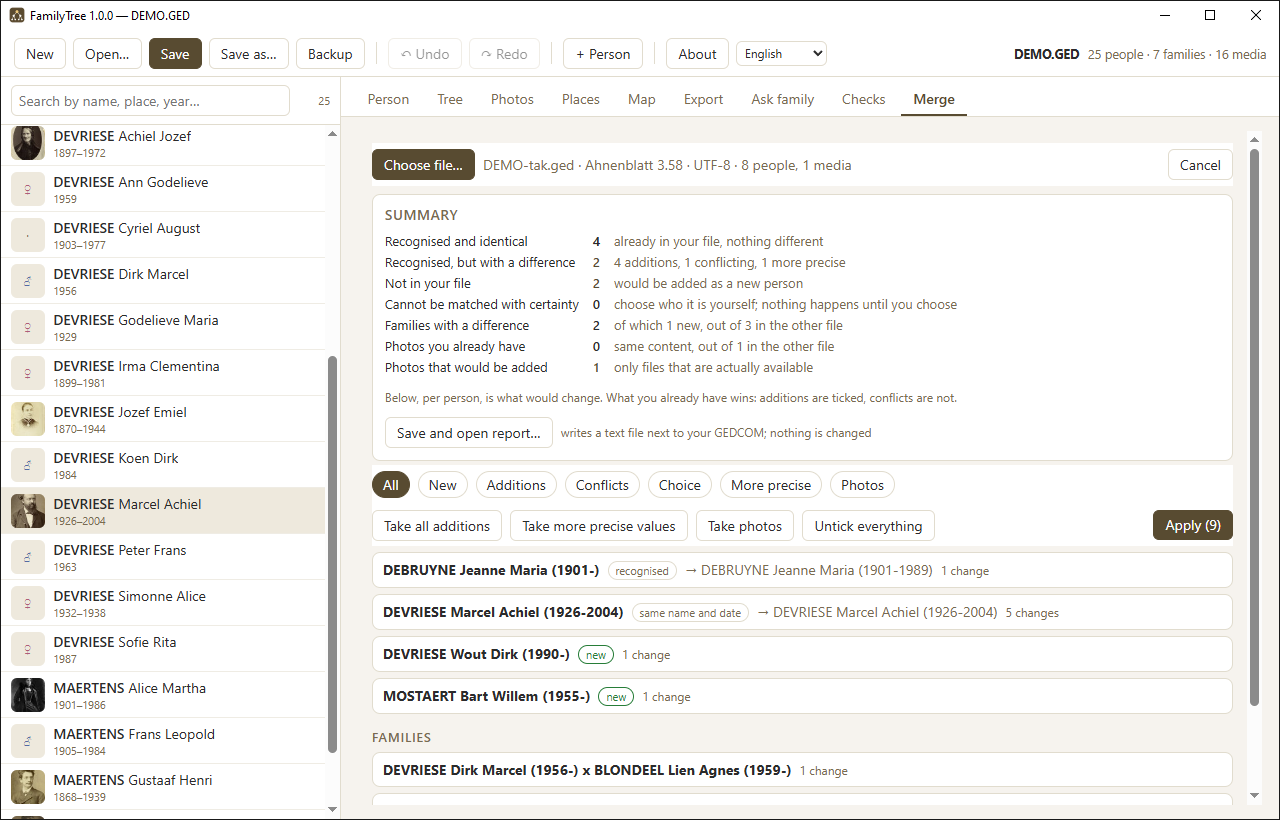Click Jozef Emiel Devriese's photo thumbnail

pyautogui.click(x=28, y=419)
